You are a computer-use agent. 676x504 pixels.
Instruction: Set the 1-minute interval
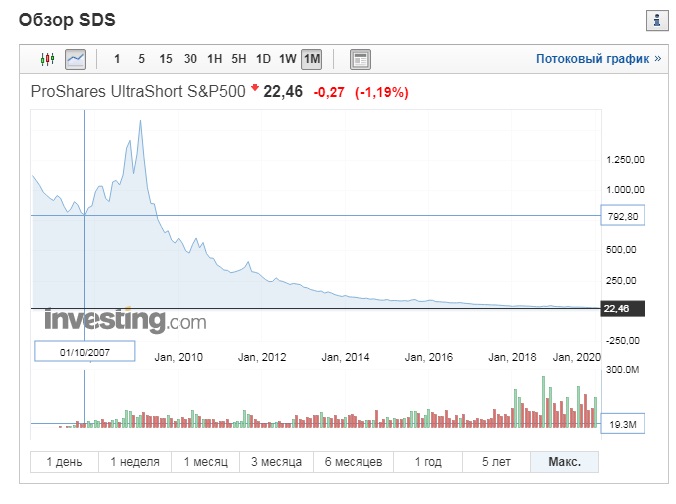[118, 59]
